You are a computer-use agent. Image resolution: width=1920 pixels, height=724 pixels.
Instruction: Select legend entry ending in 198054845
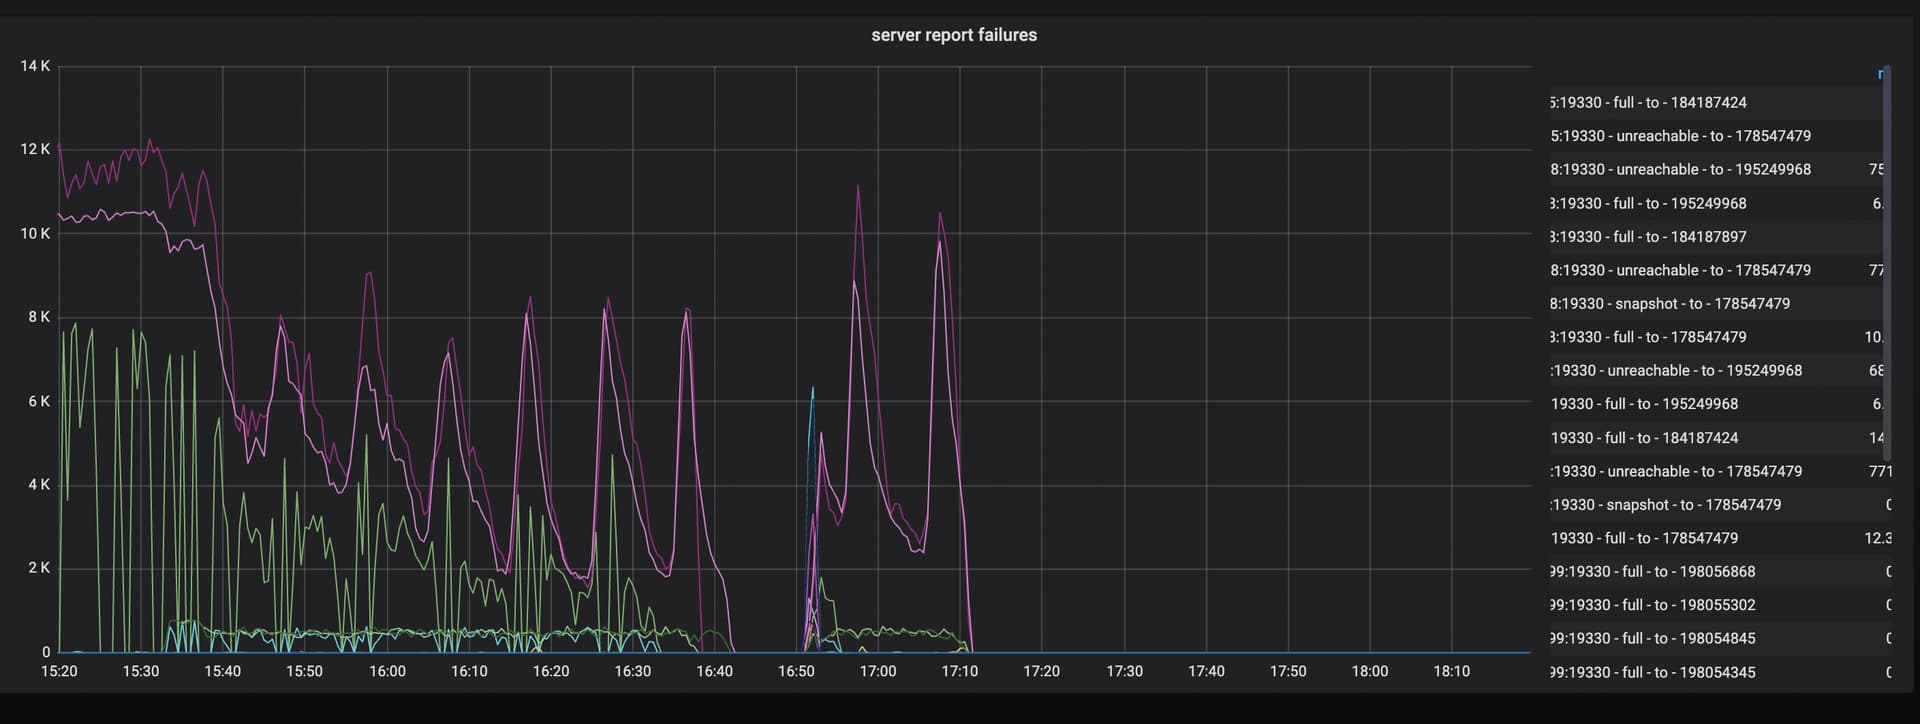(1652, 639)
